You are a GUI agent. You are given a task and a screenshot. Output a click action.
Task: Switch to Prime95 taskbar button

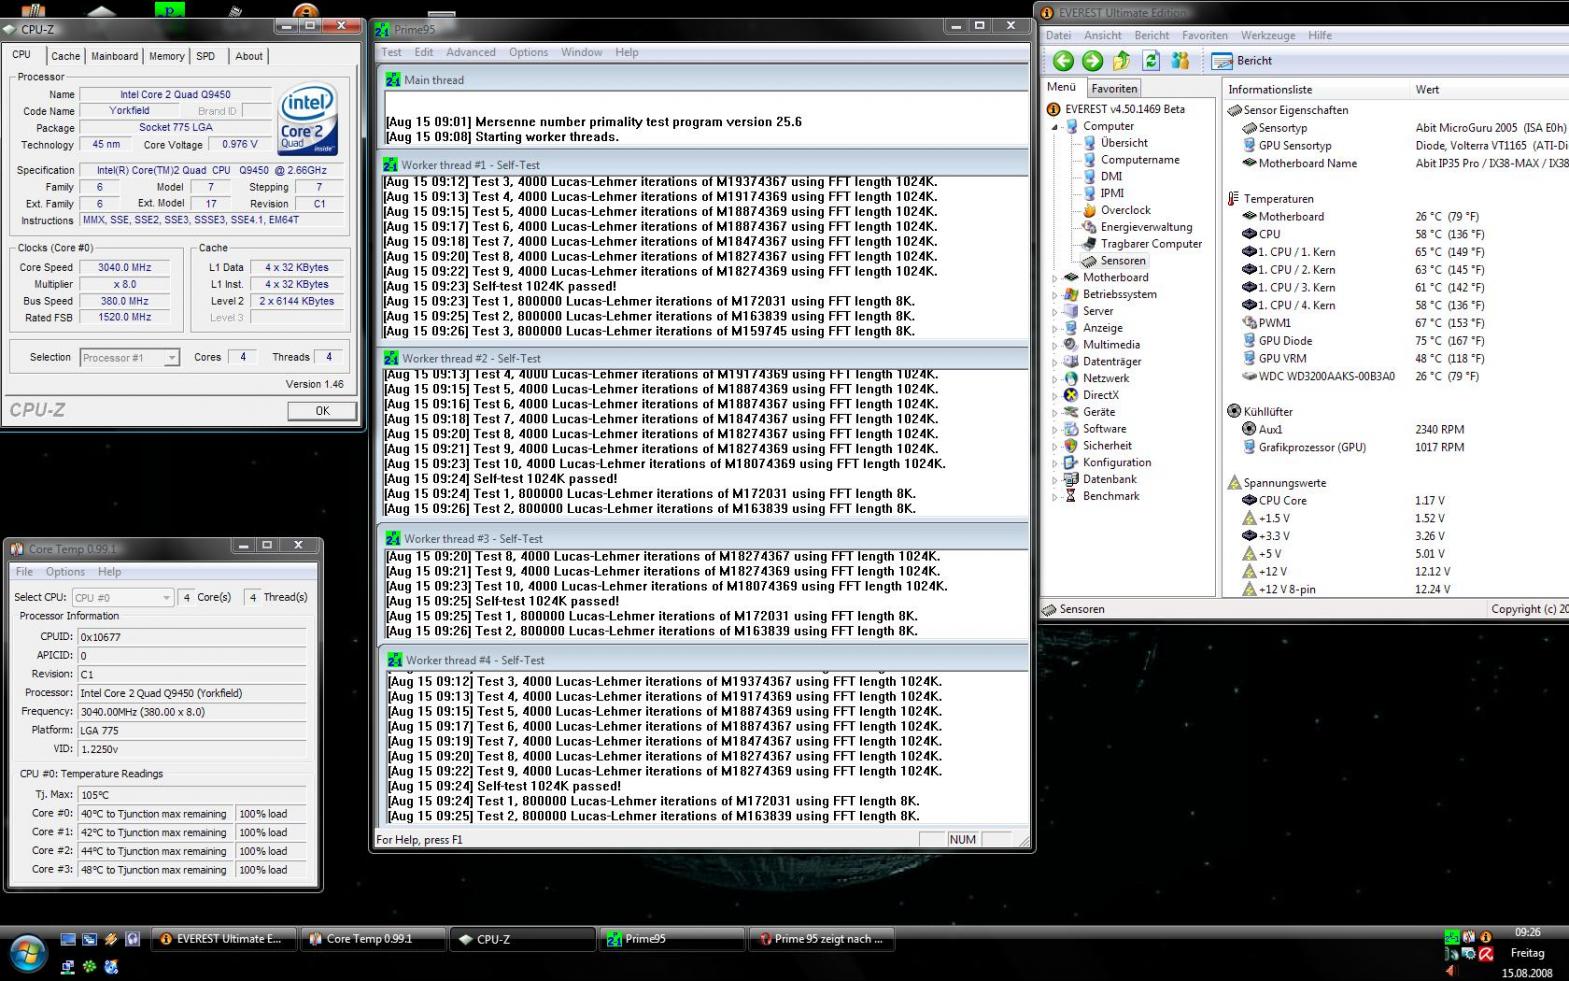(672, 939)
